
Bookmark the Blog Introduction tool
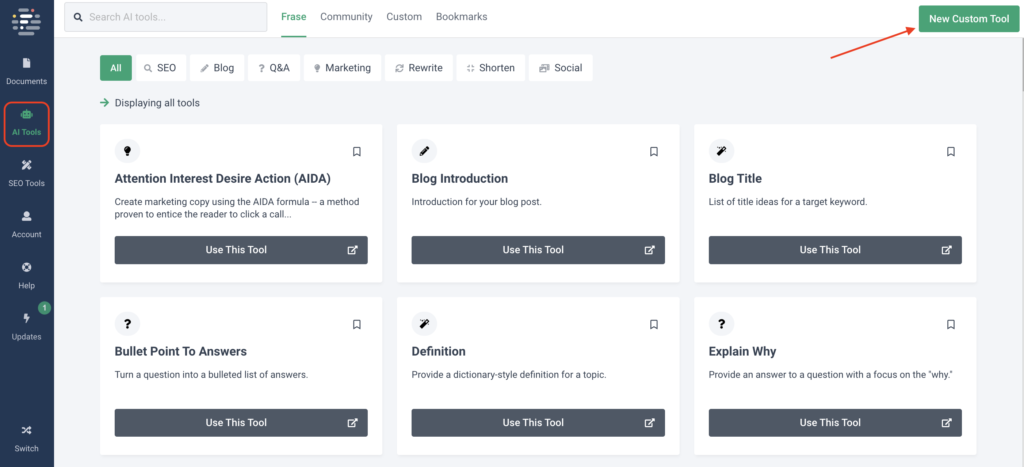[653, 152]
